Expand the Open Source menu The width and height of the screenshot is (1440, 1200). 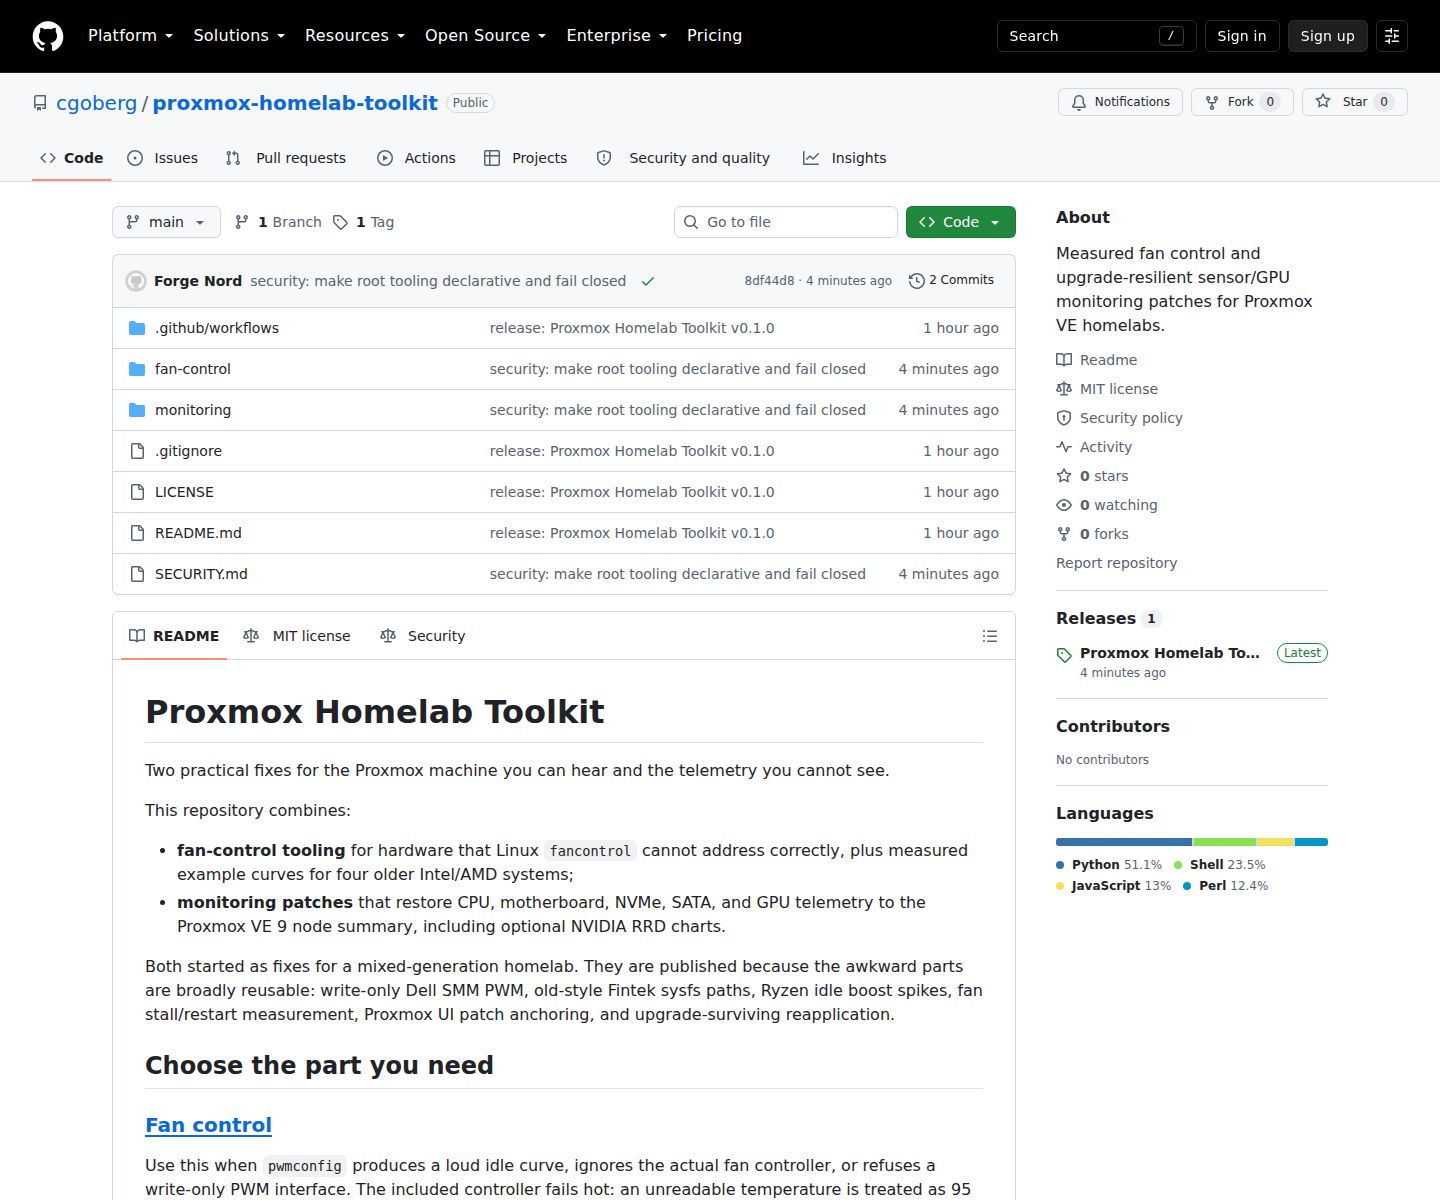(485, 36)
